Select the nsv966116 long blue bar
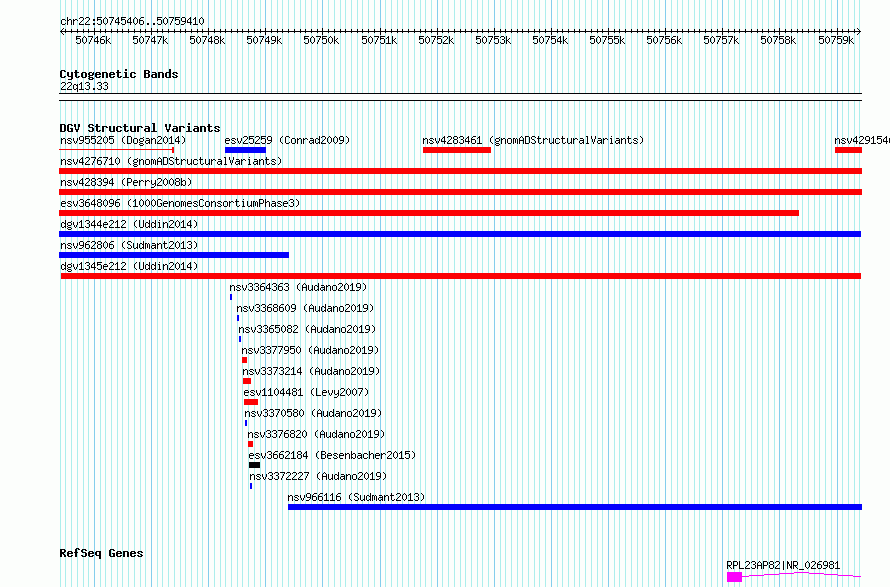This screenshot has height=587, width=890. pyautogui.click(x=575, y=507)
